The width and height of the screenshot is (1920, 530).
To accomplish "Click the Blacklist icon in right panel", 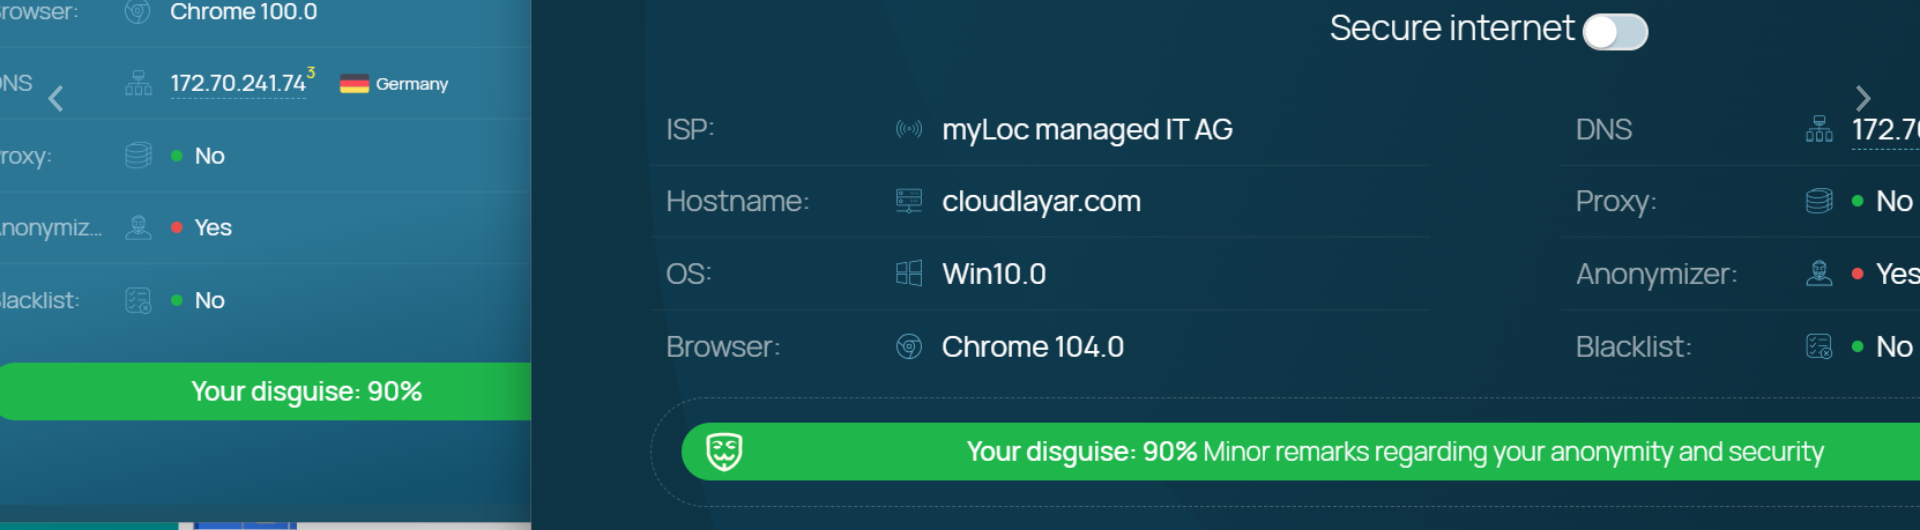I will click(1819, 346).
